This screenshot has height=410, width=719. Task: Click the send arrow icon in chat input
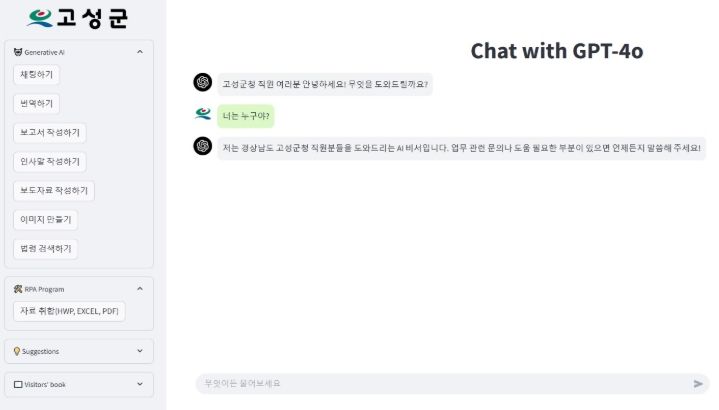698,384
